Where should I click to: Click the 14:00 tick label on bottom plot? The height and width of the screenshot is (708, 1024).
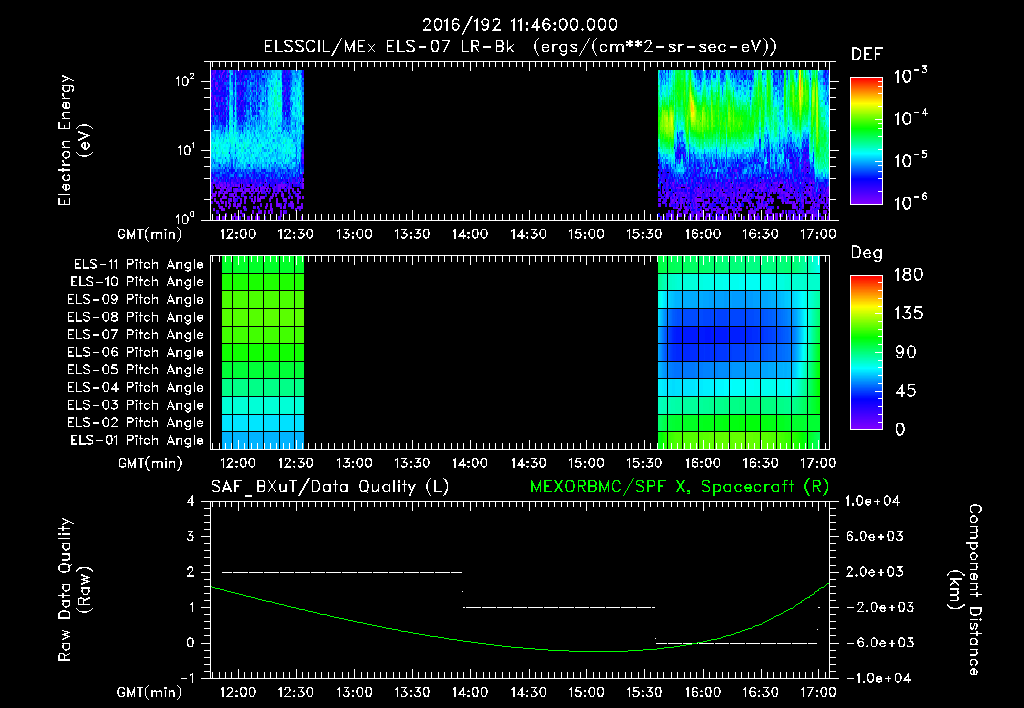point(470,692)
